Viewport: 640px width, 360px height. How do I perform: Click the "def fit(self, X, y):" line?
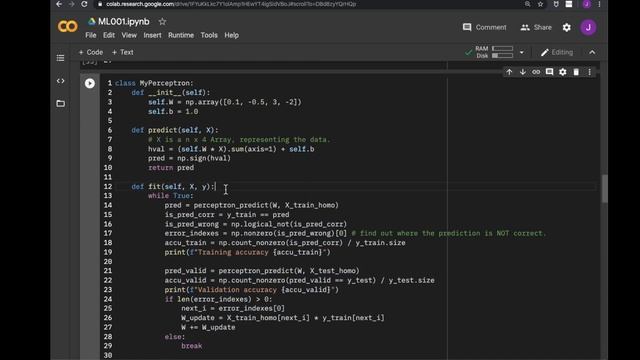click(173, 187)
